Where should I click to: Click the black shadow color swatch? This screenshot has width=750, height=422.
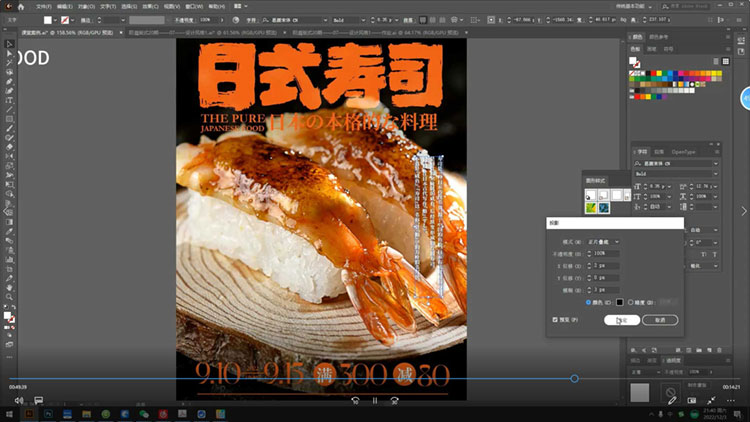(620, 301)
